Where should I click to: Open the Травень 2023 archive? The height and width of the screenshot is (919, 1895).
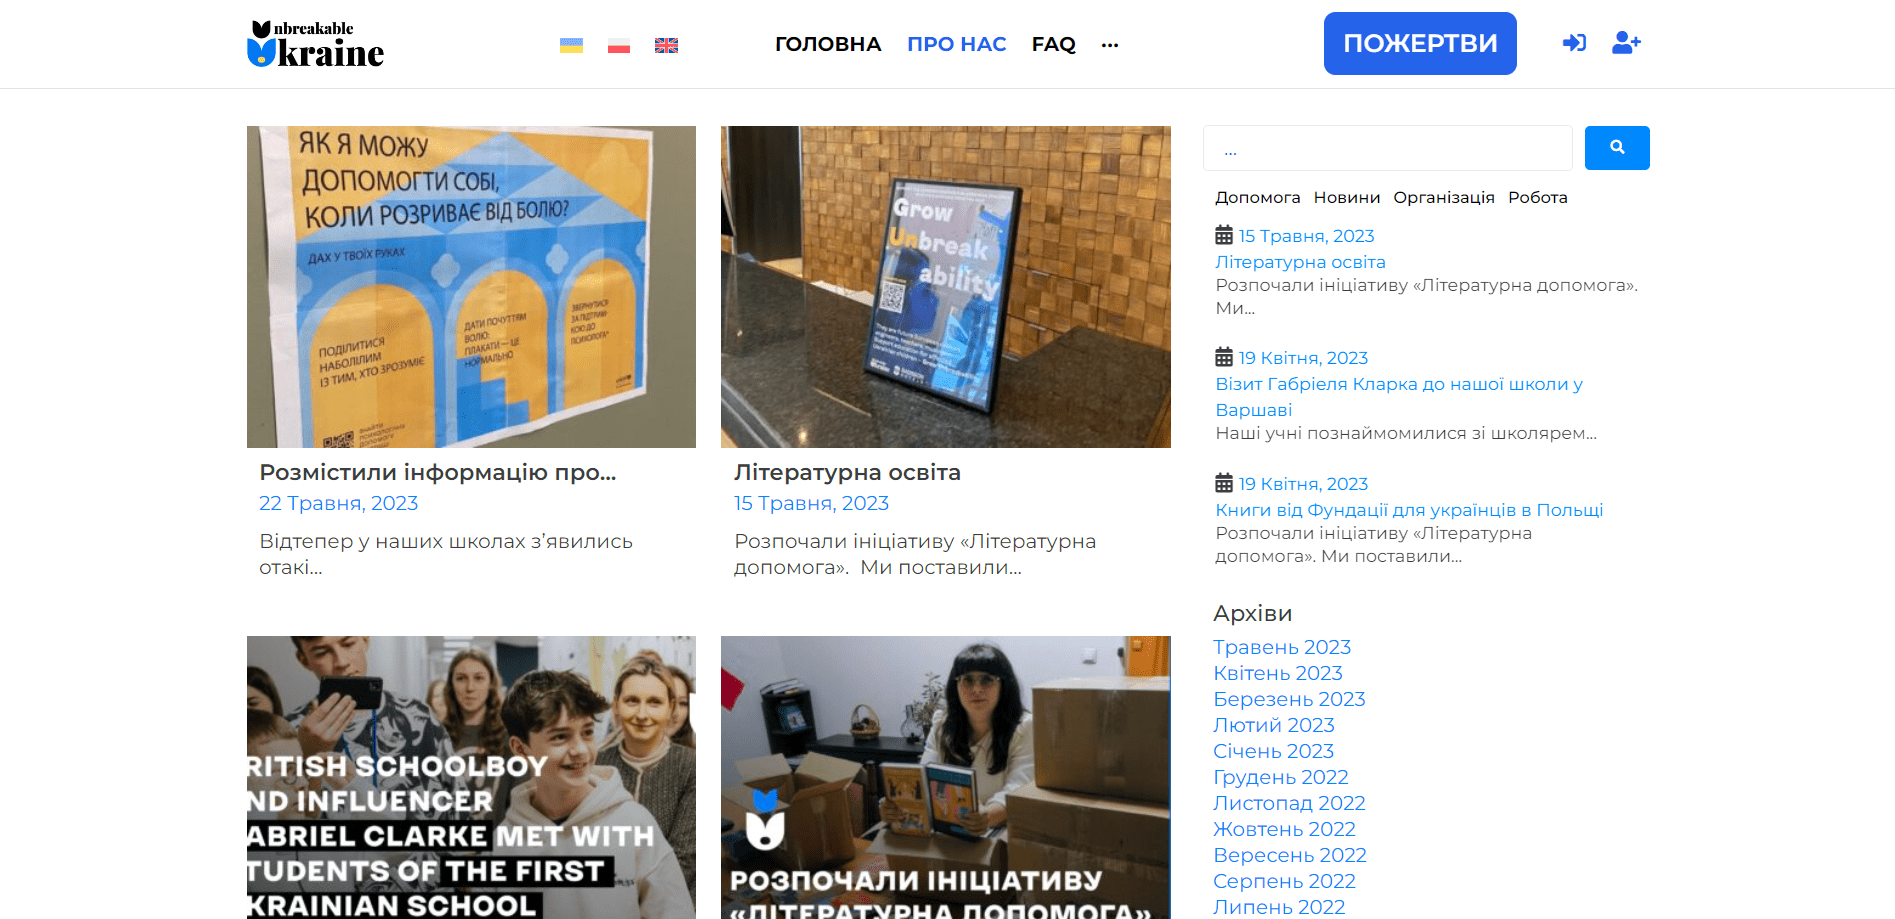(1282, 647)
